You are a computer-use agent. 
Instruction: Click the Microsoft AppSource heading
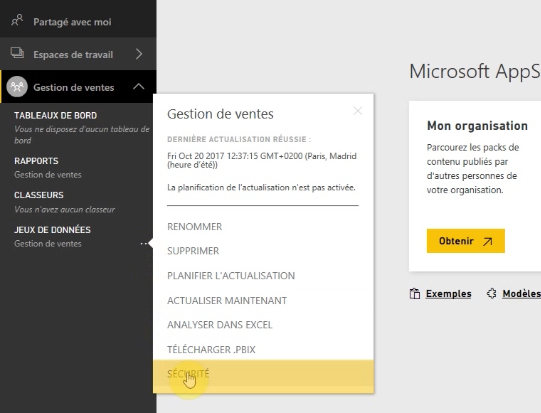click(475, 71)
